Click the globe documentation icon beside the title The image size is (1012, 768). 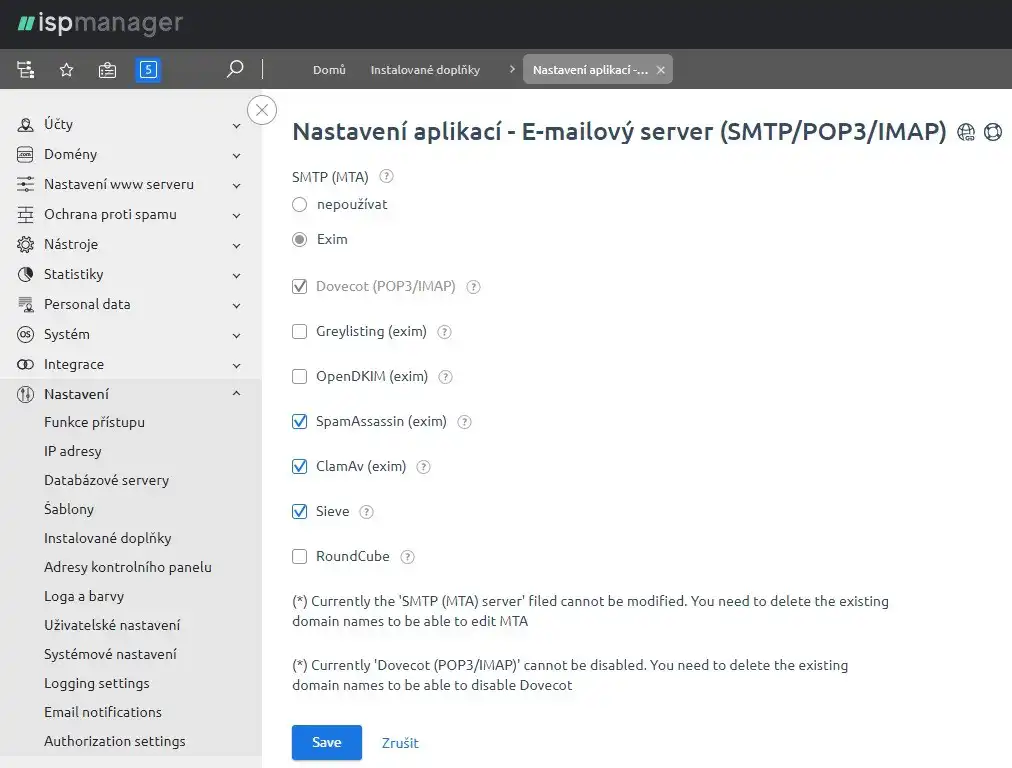966,132
